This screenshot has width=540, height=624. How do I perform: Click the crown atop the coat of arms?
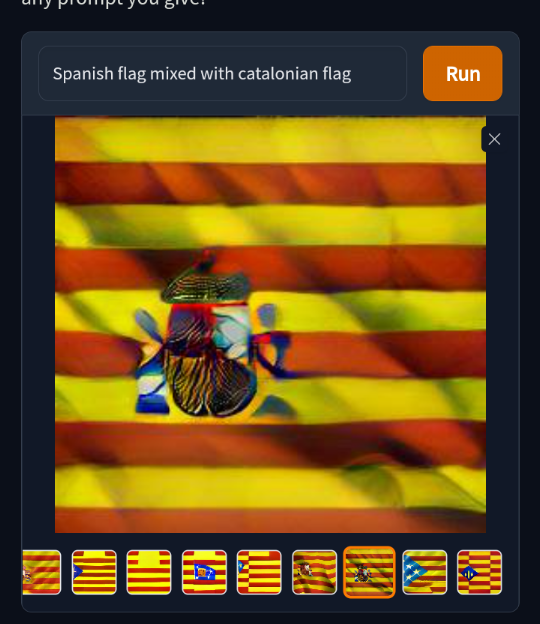pyautogui.click(x=205, y=281)
